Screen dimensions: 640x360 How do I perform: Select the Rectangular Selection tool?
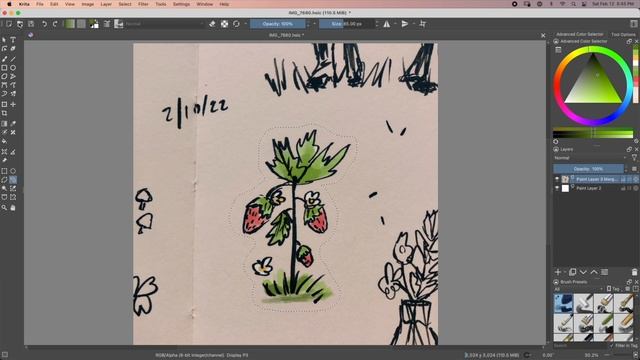pyautogui.click(x=4, y=171)
